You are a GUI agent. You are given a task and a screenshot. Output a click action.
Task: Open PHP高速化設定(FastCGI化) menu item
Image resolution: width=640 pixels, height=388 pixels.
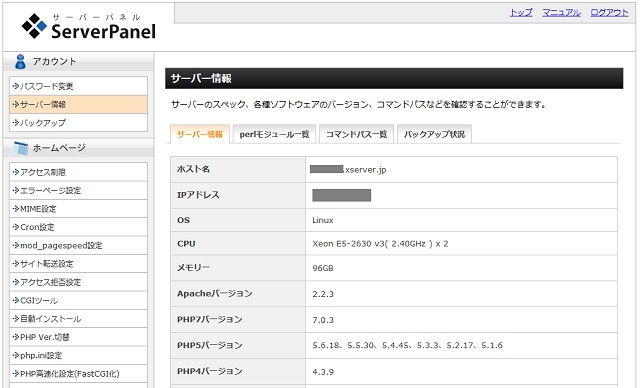78,374
